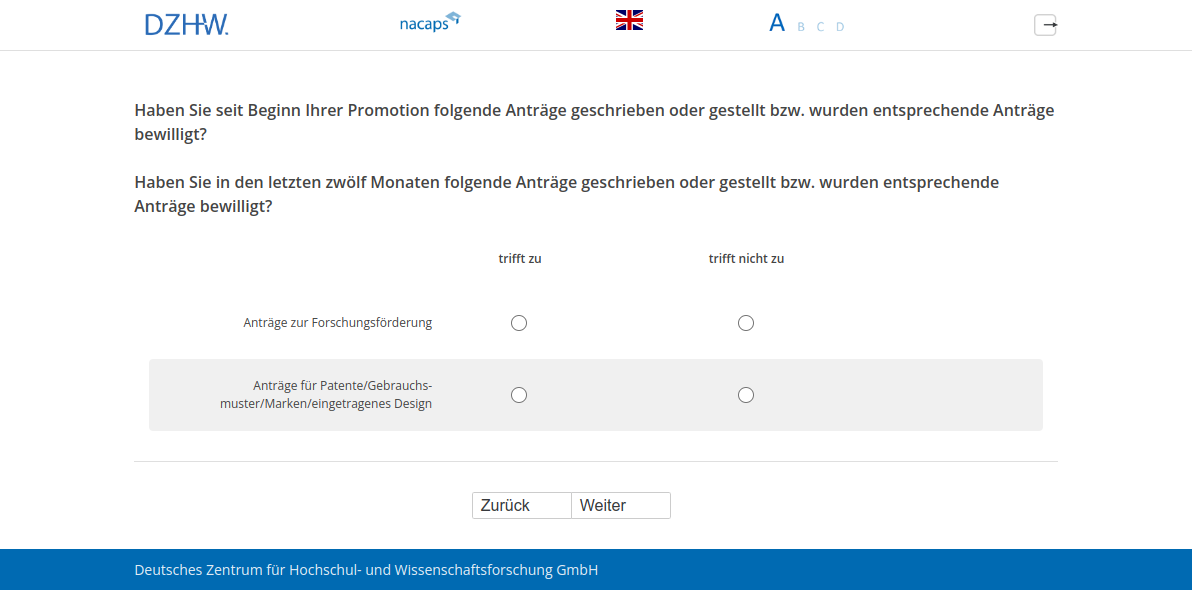Select the large A font size

(x=777, y=23)
